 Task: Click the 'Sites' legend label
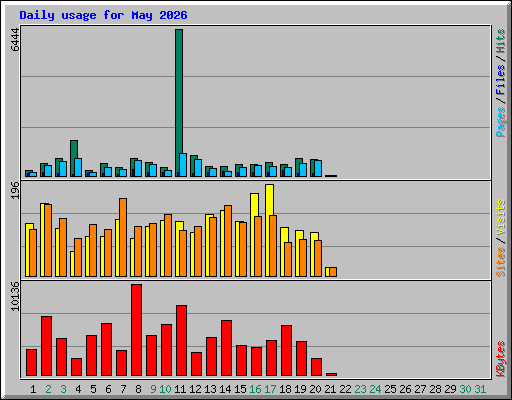tap(500, 262)
